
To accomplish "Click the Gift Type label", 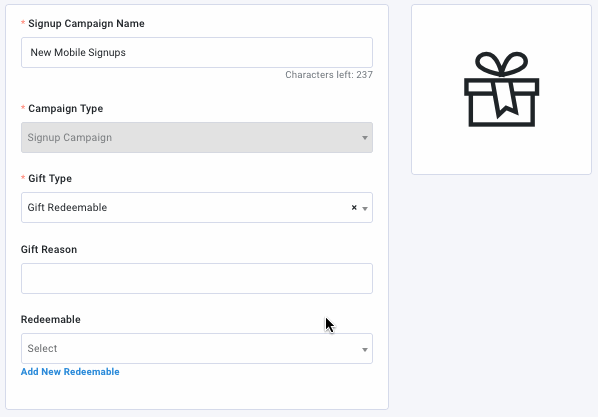I will click(50, 179).
